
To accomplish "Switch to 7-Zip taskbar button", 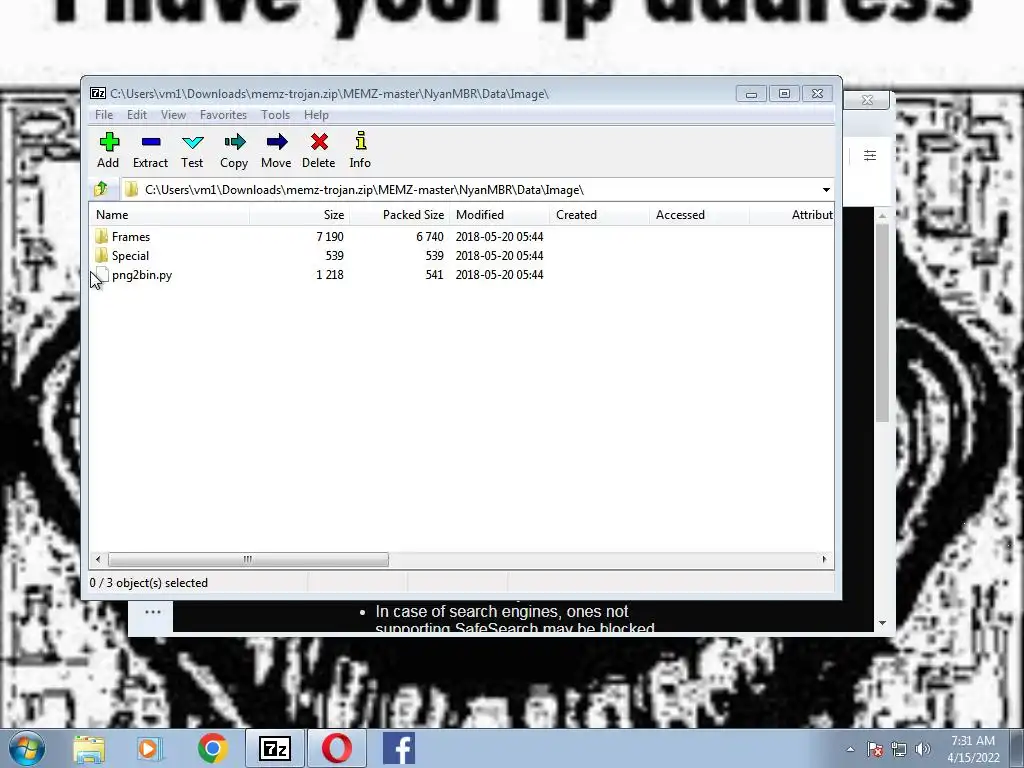I will (274, 748).
